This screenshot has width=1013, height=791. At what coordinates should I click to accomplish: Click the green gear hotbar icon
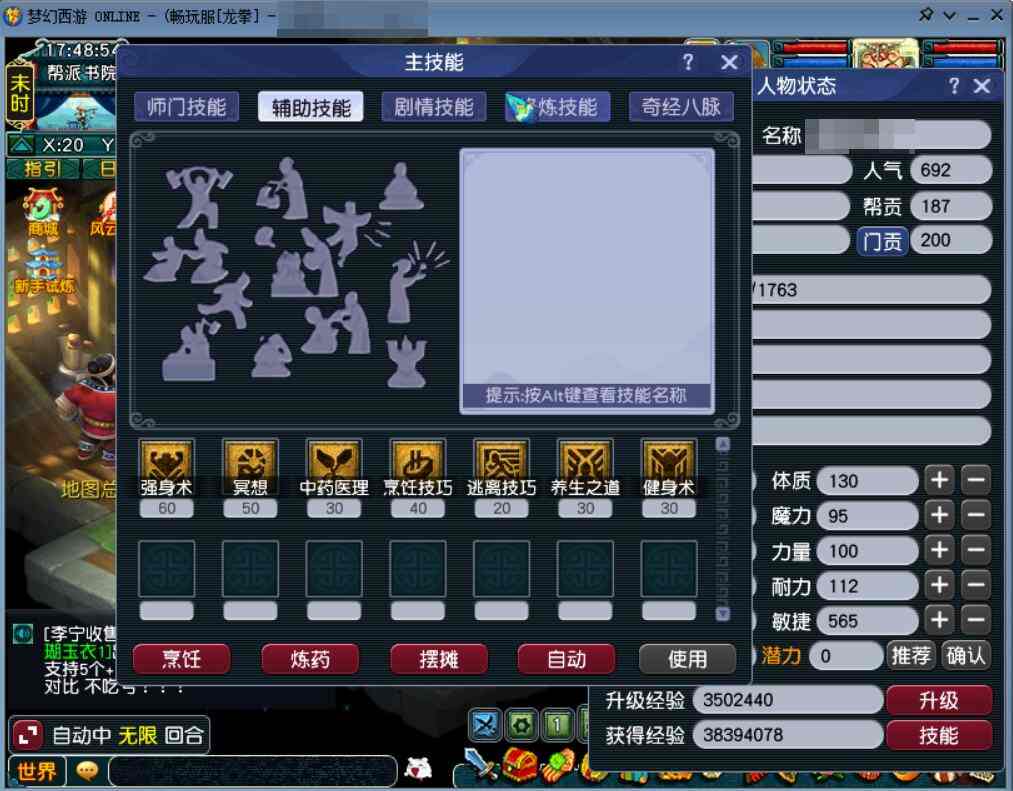coord(521,725)
